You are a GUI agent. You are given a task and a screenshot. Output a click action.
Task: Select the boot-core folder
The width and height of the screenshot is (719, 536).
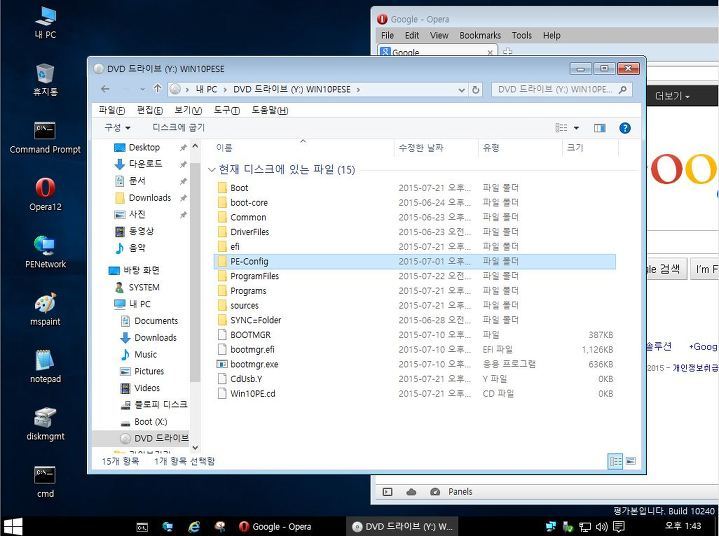pos(415,202)
